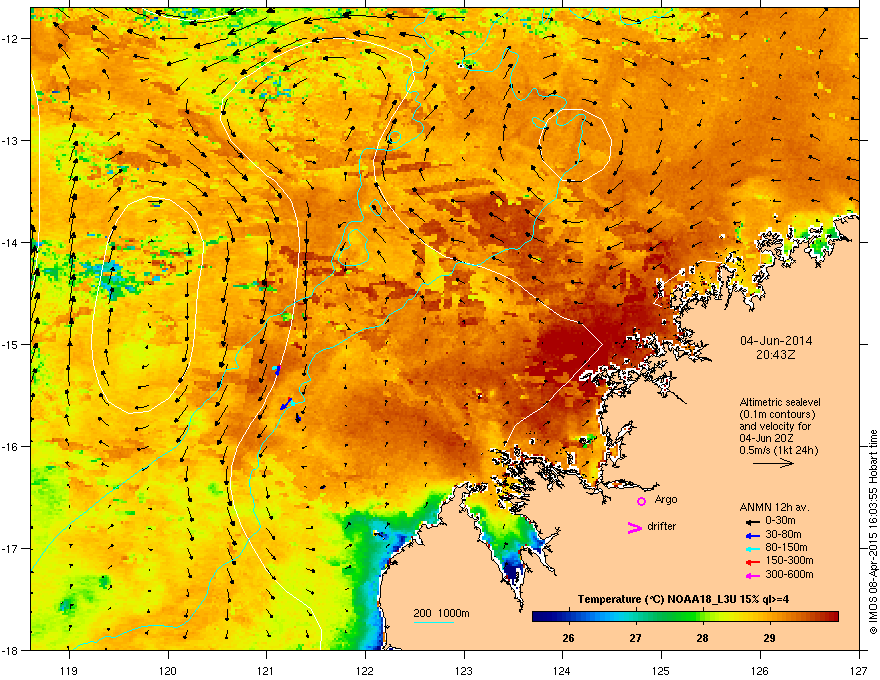Click colorbar tick label 27
Image resolution: width=880 pixels, height=680 pixels.
[635, 638]
